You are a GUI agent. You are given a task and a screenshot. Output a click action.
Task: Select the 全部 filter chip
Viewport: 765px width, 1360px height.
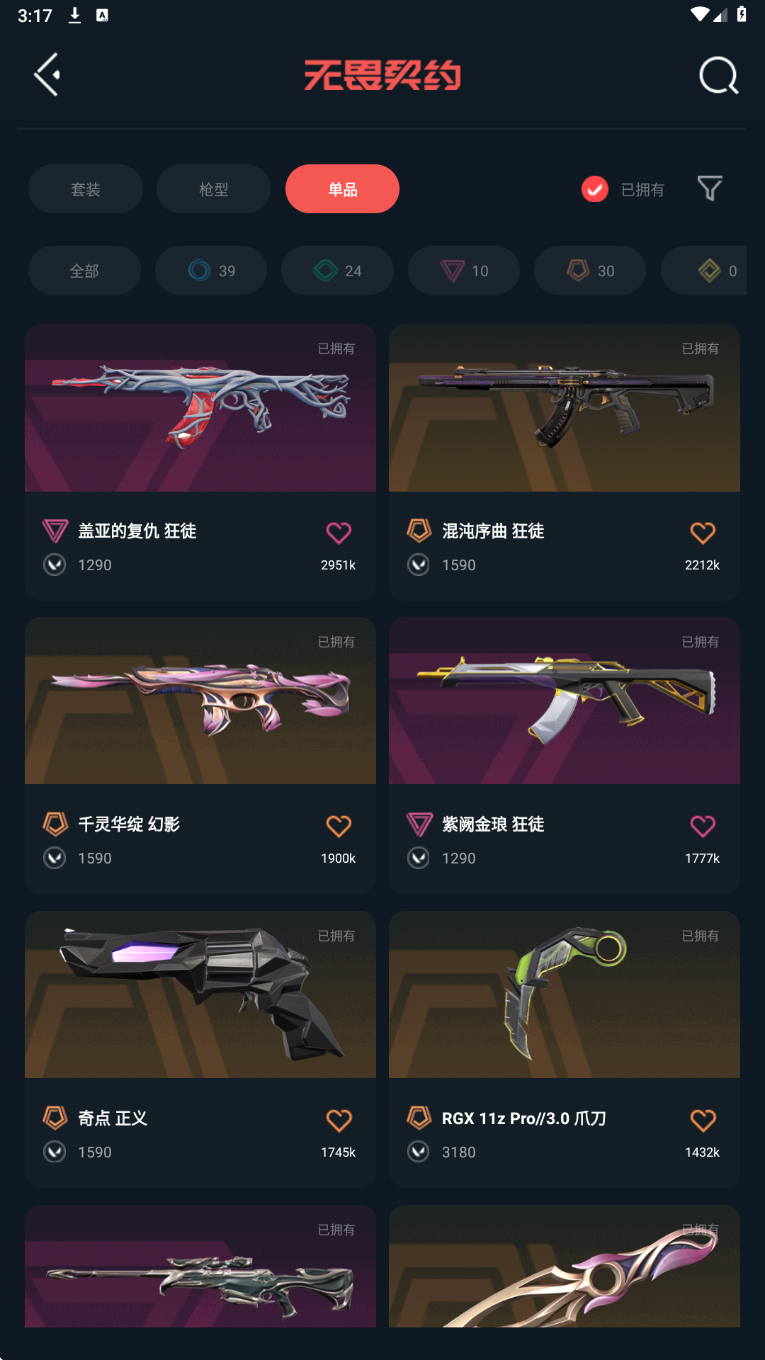pos(84,270)
